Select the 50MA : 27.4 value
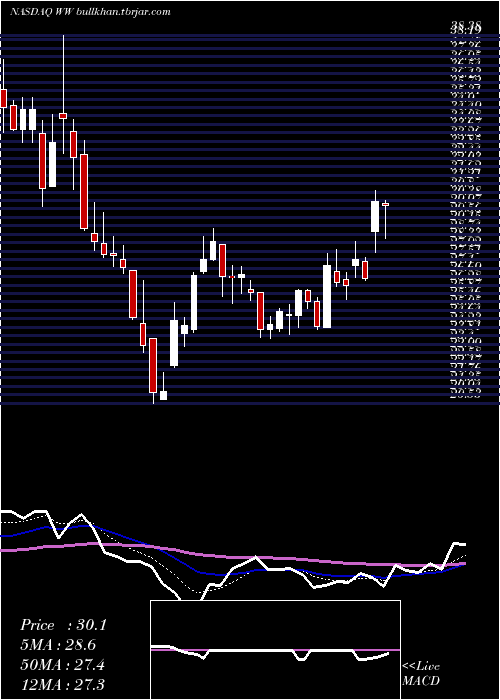The image size is (500, 700). [62, 665]
